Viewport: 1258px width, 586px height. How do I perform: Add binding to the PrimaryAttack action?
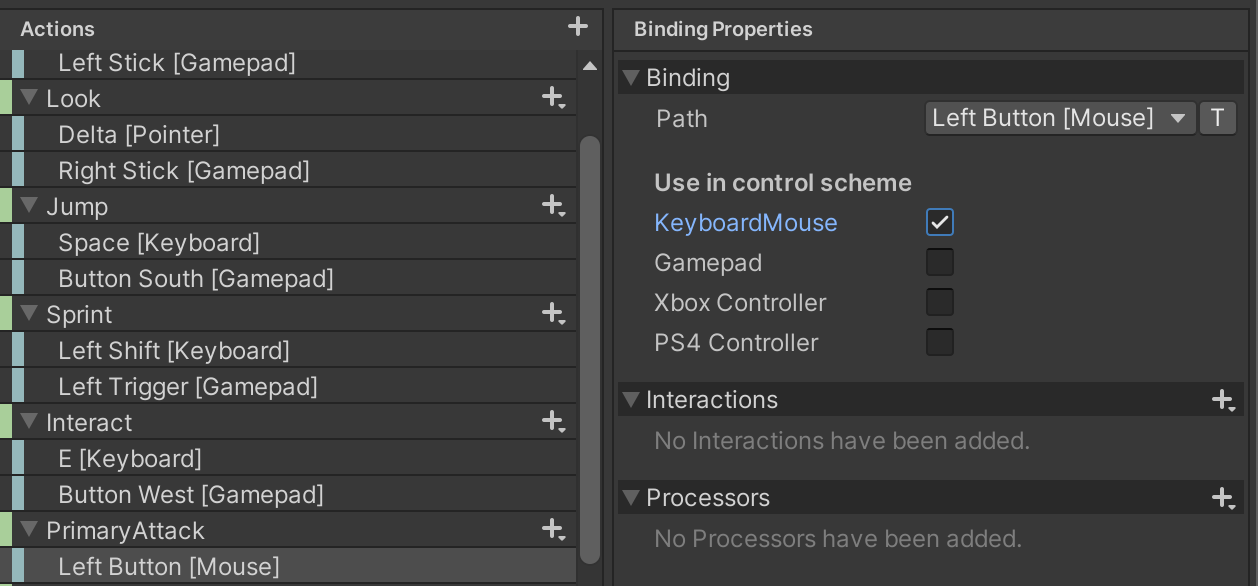[553, 530]
